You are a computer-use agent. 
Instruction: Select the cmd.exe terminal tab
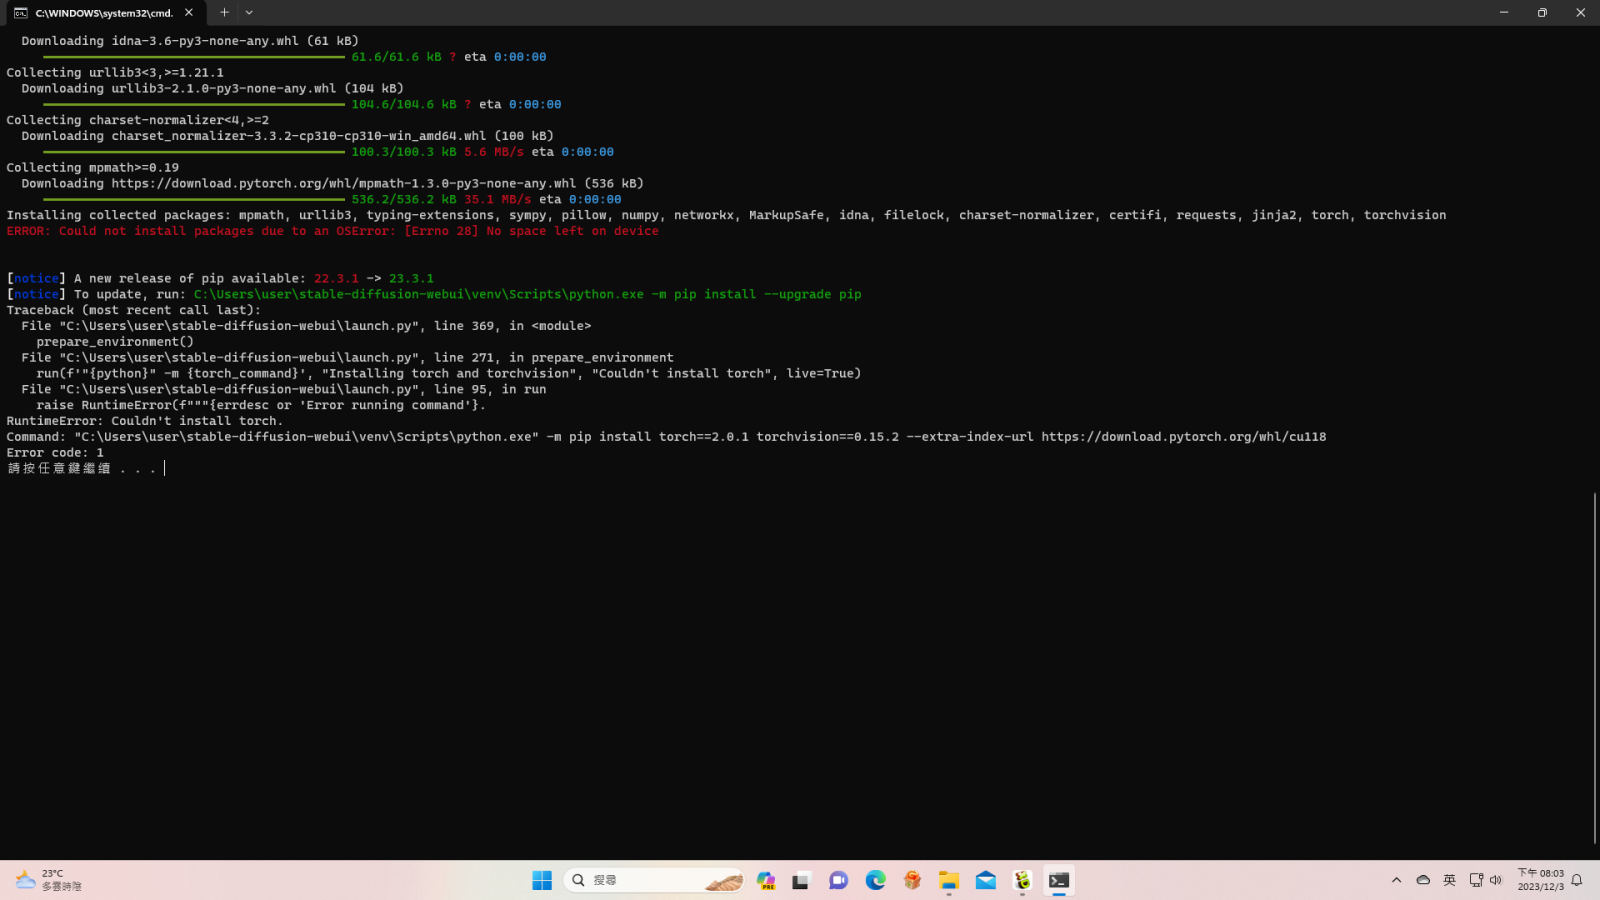click(100, 13)
